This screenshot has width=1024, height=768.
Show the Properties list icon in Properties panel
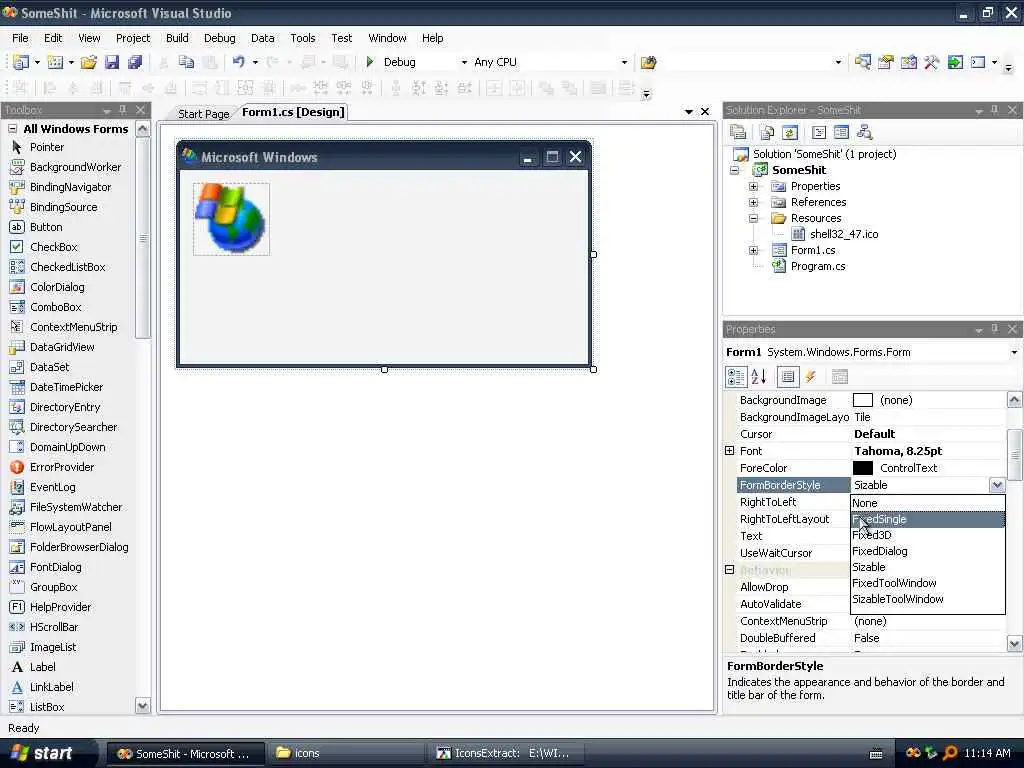click(788, 377)
